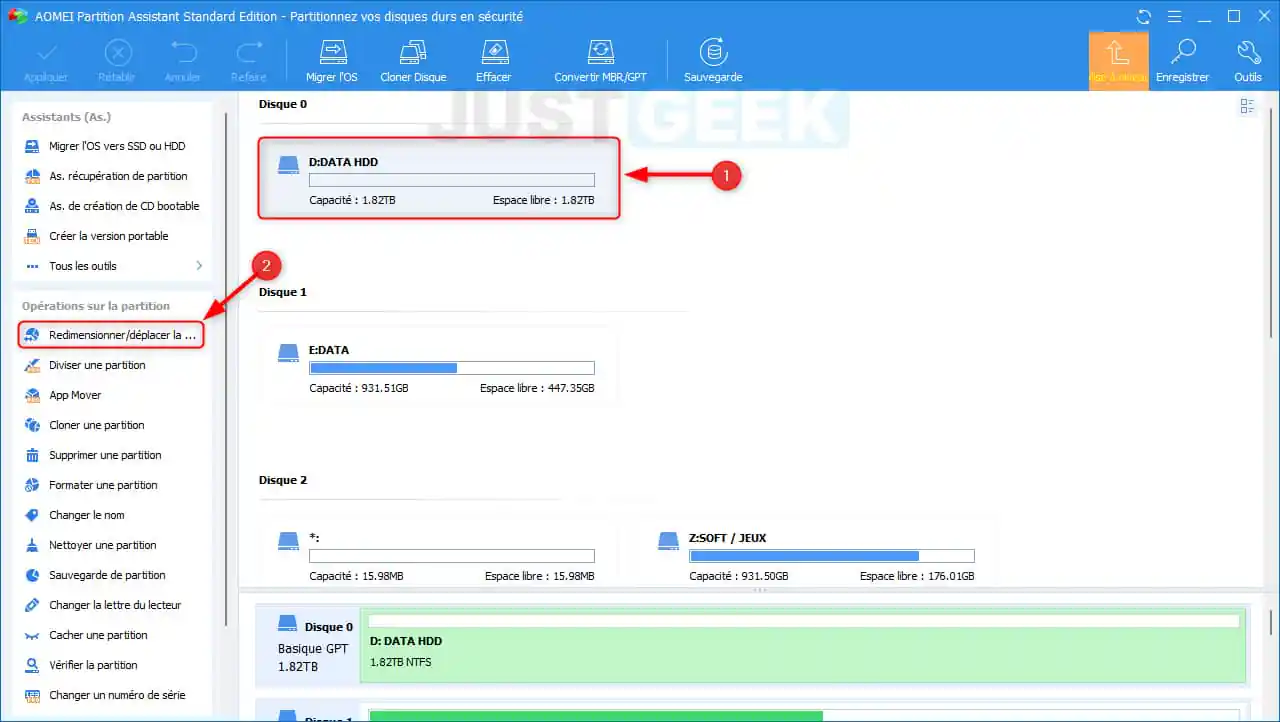Click the orange upgrade arrow button
This screenshot has height=722, width=1280.
(1118, 60)
